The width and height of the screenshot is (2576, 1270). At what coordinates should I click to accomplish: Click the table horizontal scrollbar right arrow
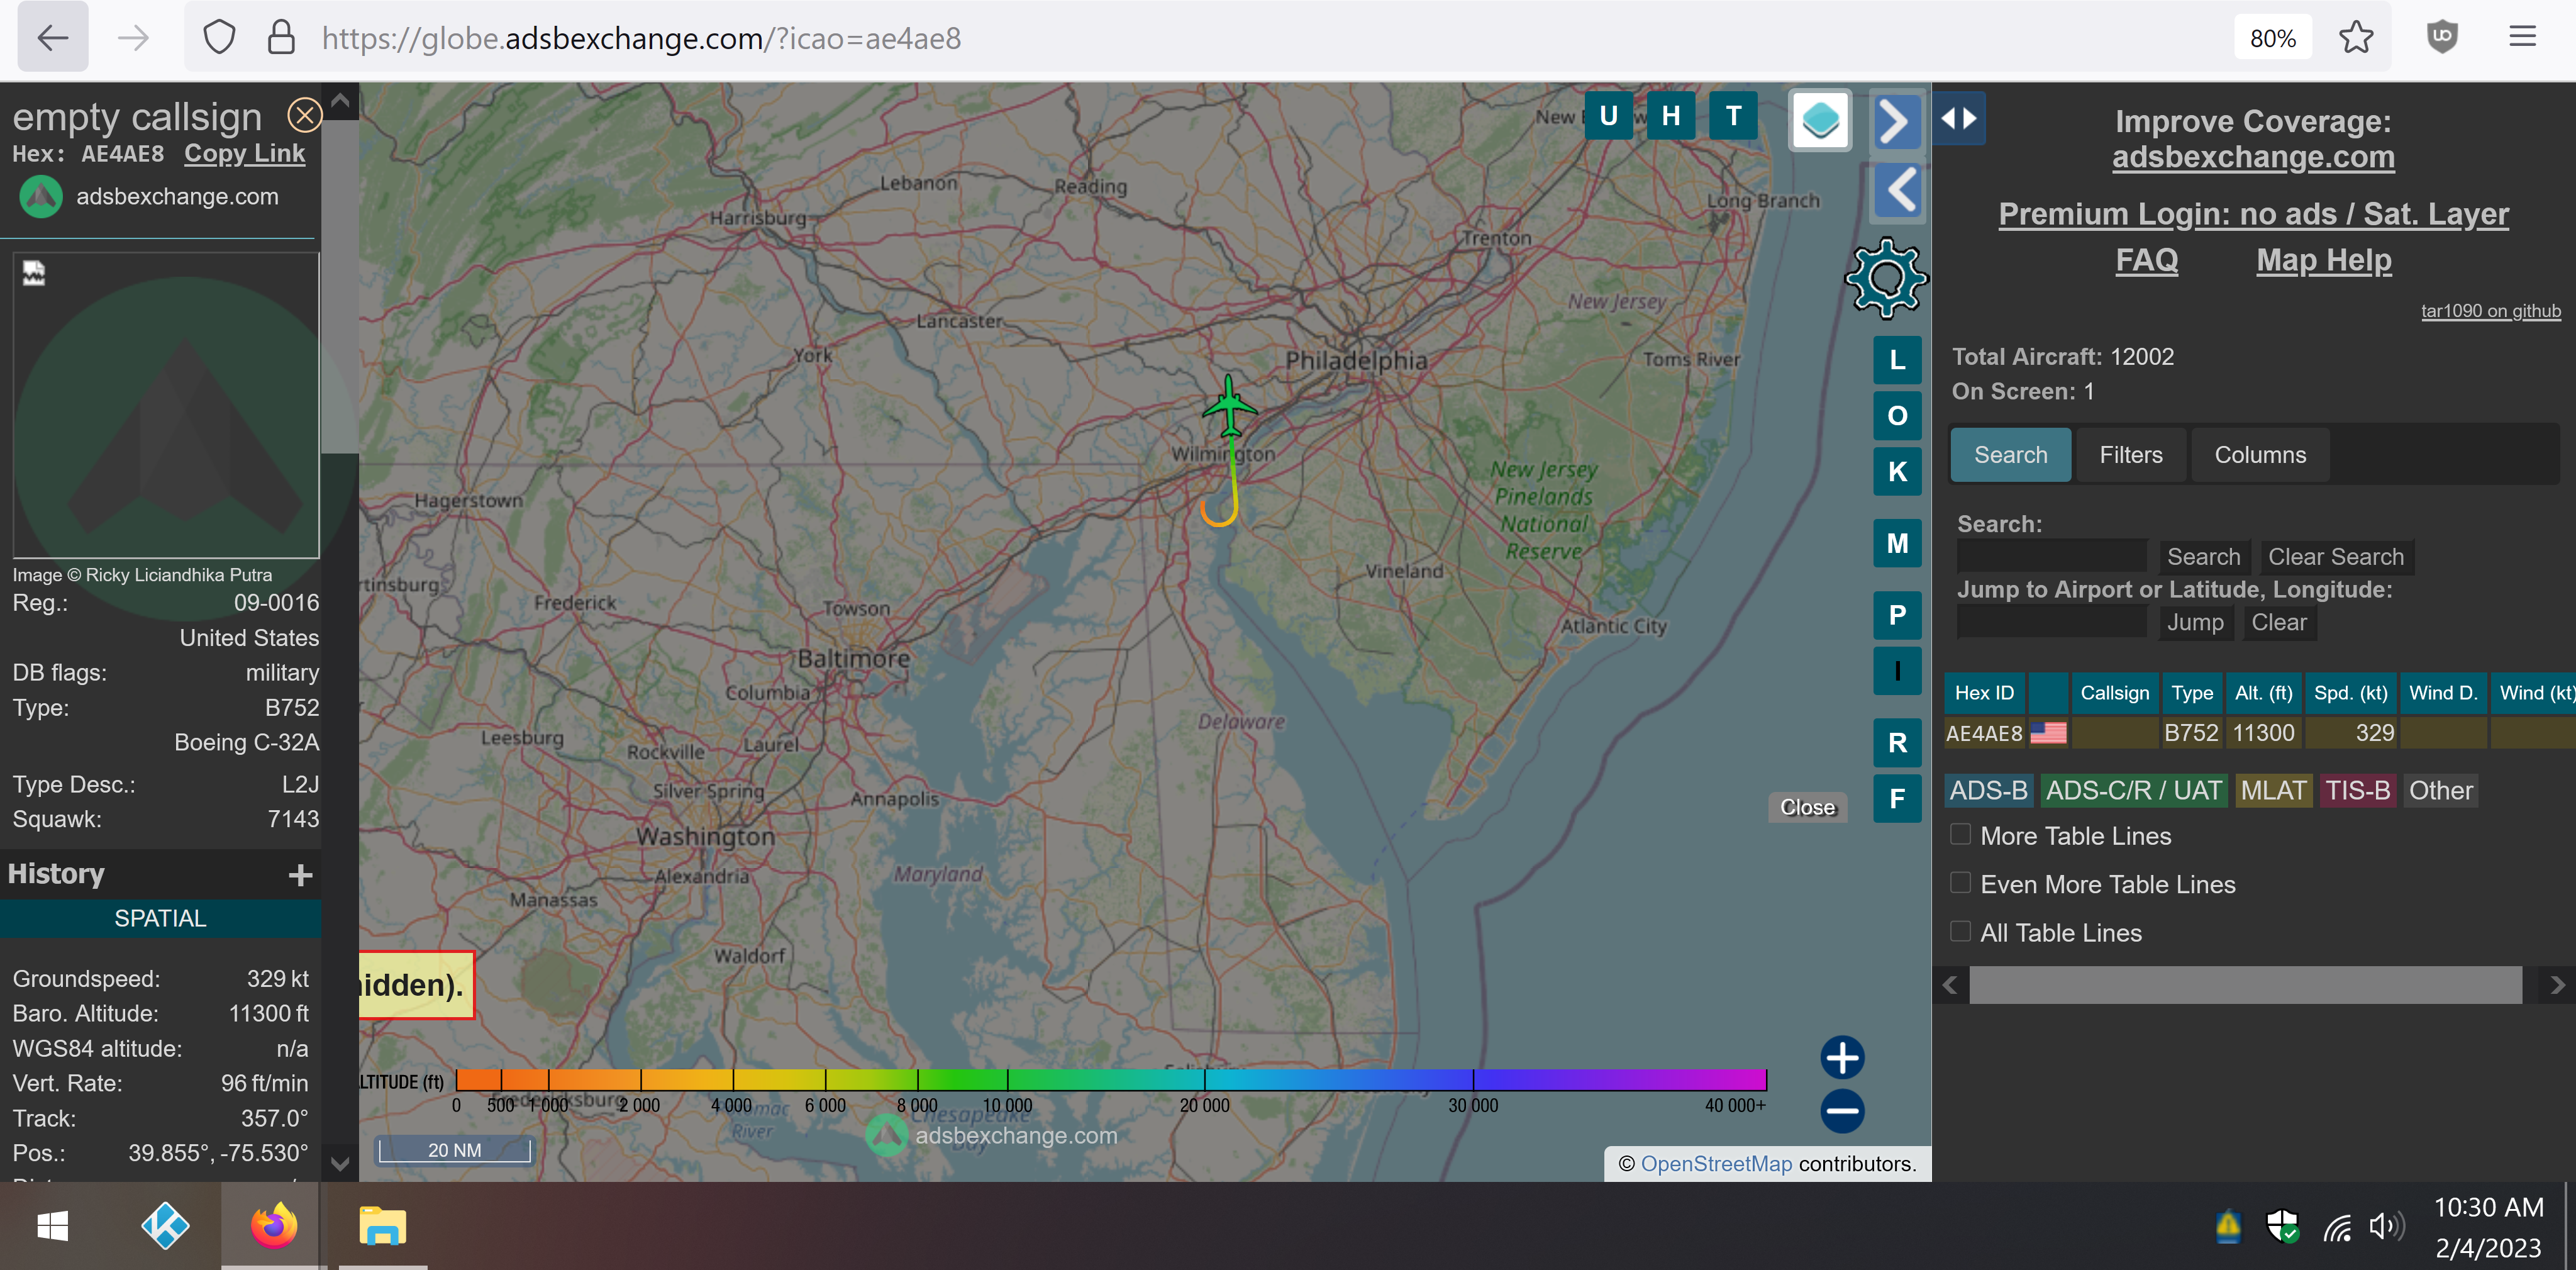coord(2557,985)
